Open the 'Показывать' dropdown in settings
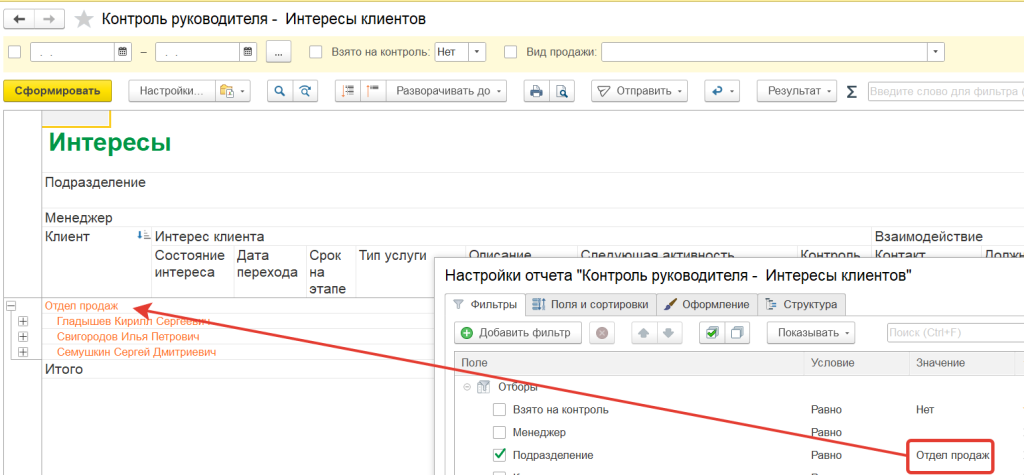The height and width of the screenshot is (475, 1024). coord(817,332)
